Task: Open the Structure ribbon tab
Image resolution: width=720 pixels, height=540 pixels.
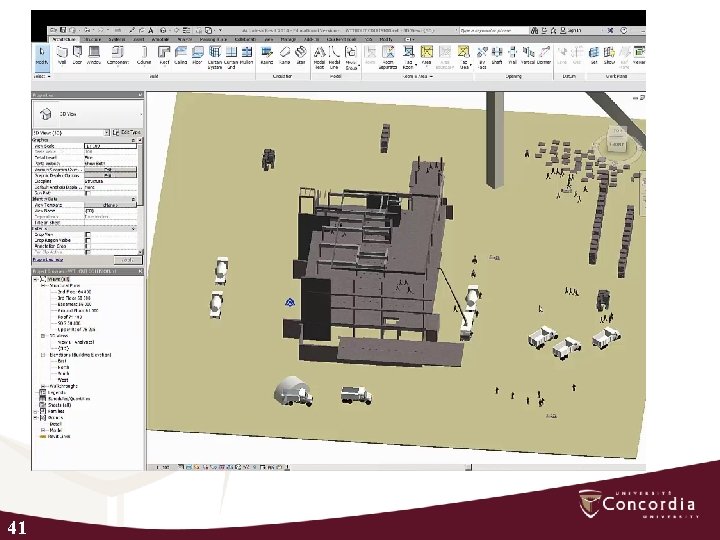Action: pos(93,39)
